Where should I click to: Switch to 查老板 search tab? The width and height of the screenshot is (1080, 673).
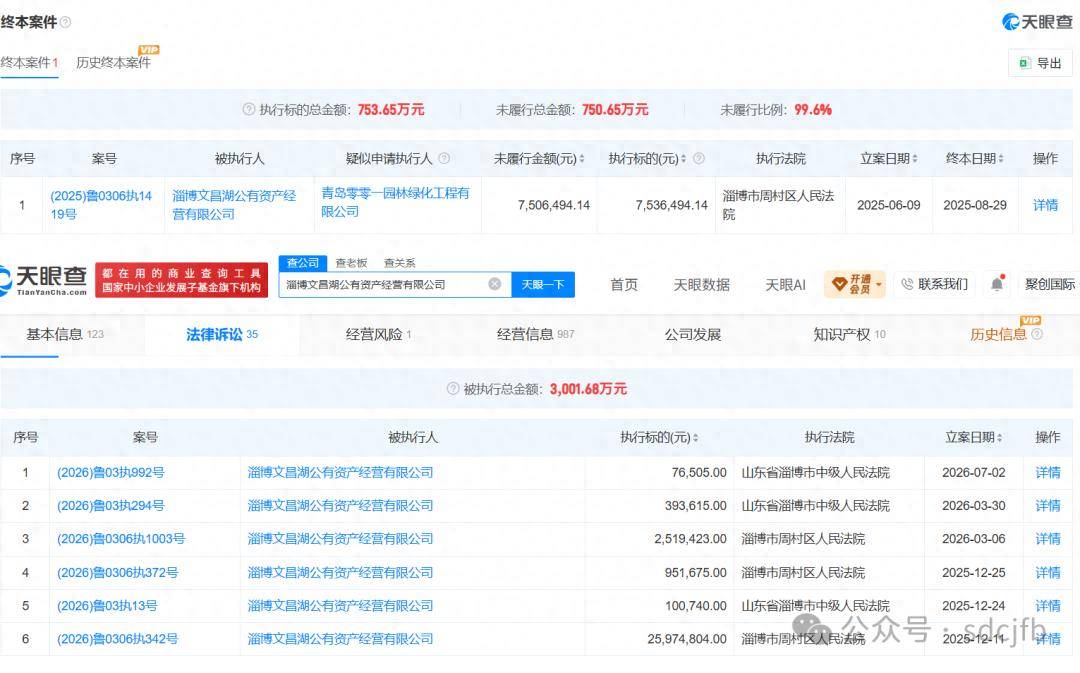(x=351, y=262)
